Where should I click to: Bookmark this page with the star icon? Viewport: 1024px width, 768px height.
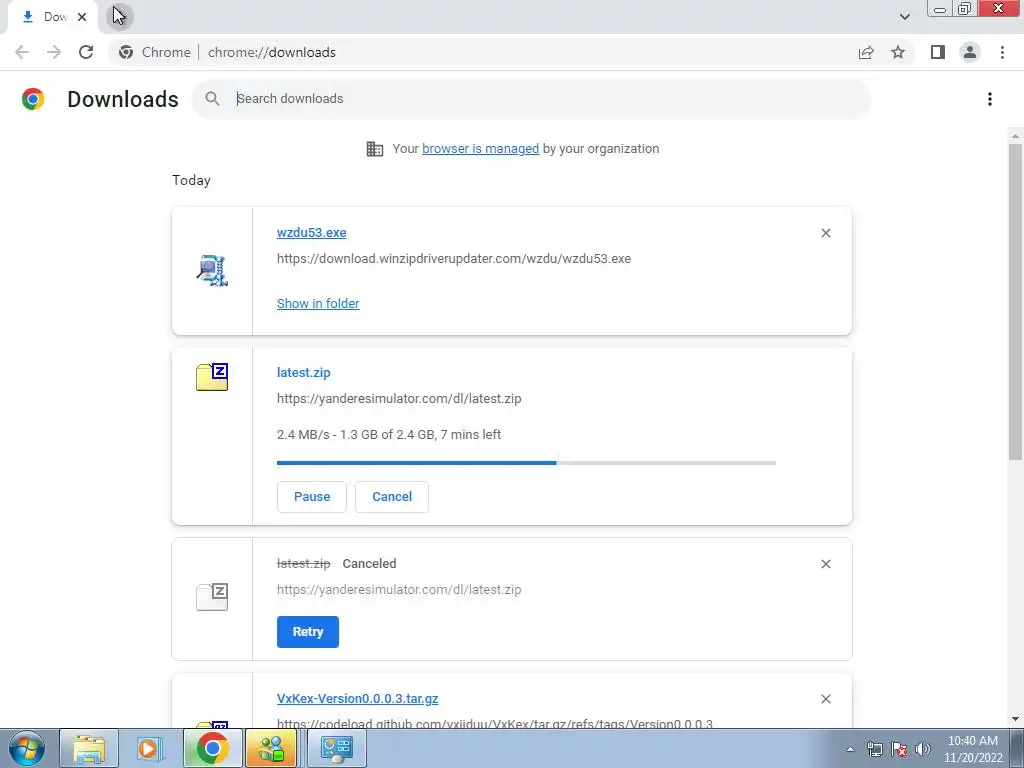[x=898, y=52]
